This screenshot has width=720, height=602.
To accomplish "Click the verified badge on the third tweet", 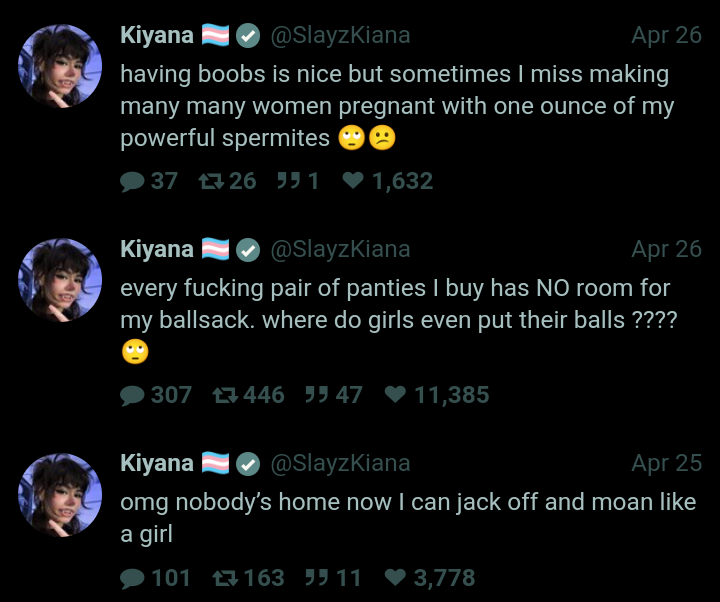I will pos(248,464).
